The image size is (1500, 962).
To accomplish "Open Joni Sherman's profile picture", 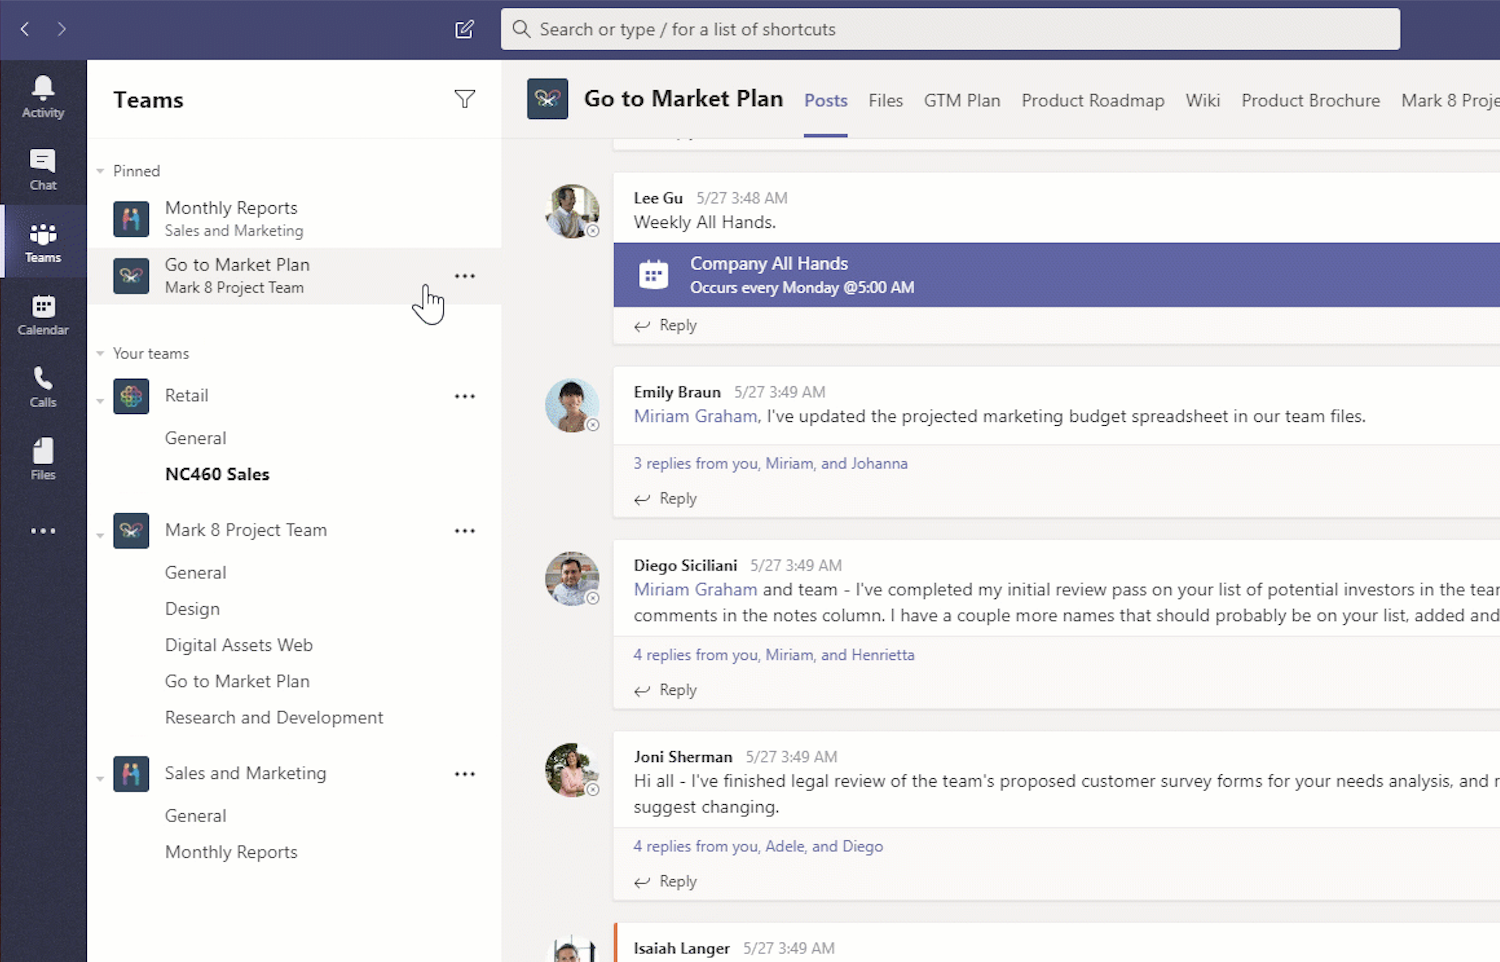I will tap(572, 770).
